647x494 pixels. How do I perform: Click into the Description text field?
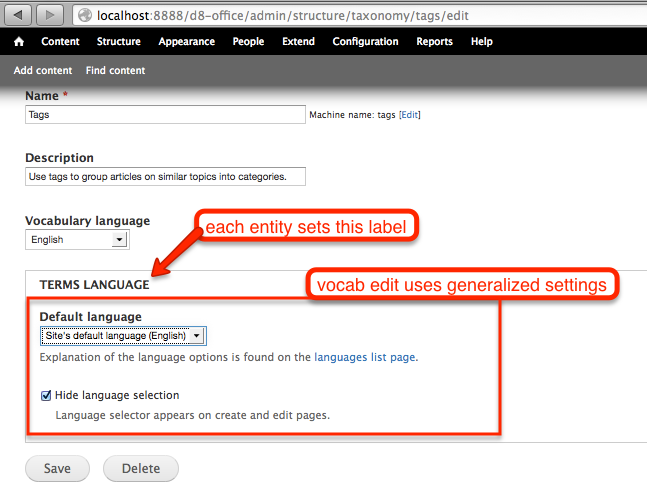[x=165, y=177]
